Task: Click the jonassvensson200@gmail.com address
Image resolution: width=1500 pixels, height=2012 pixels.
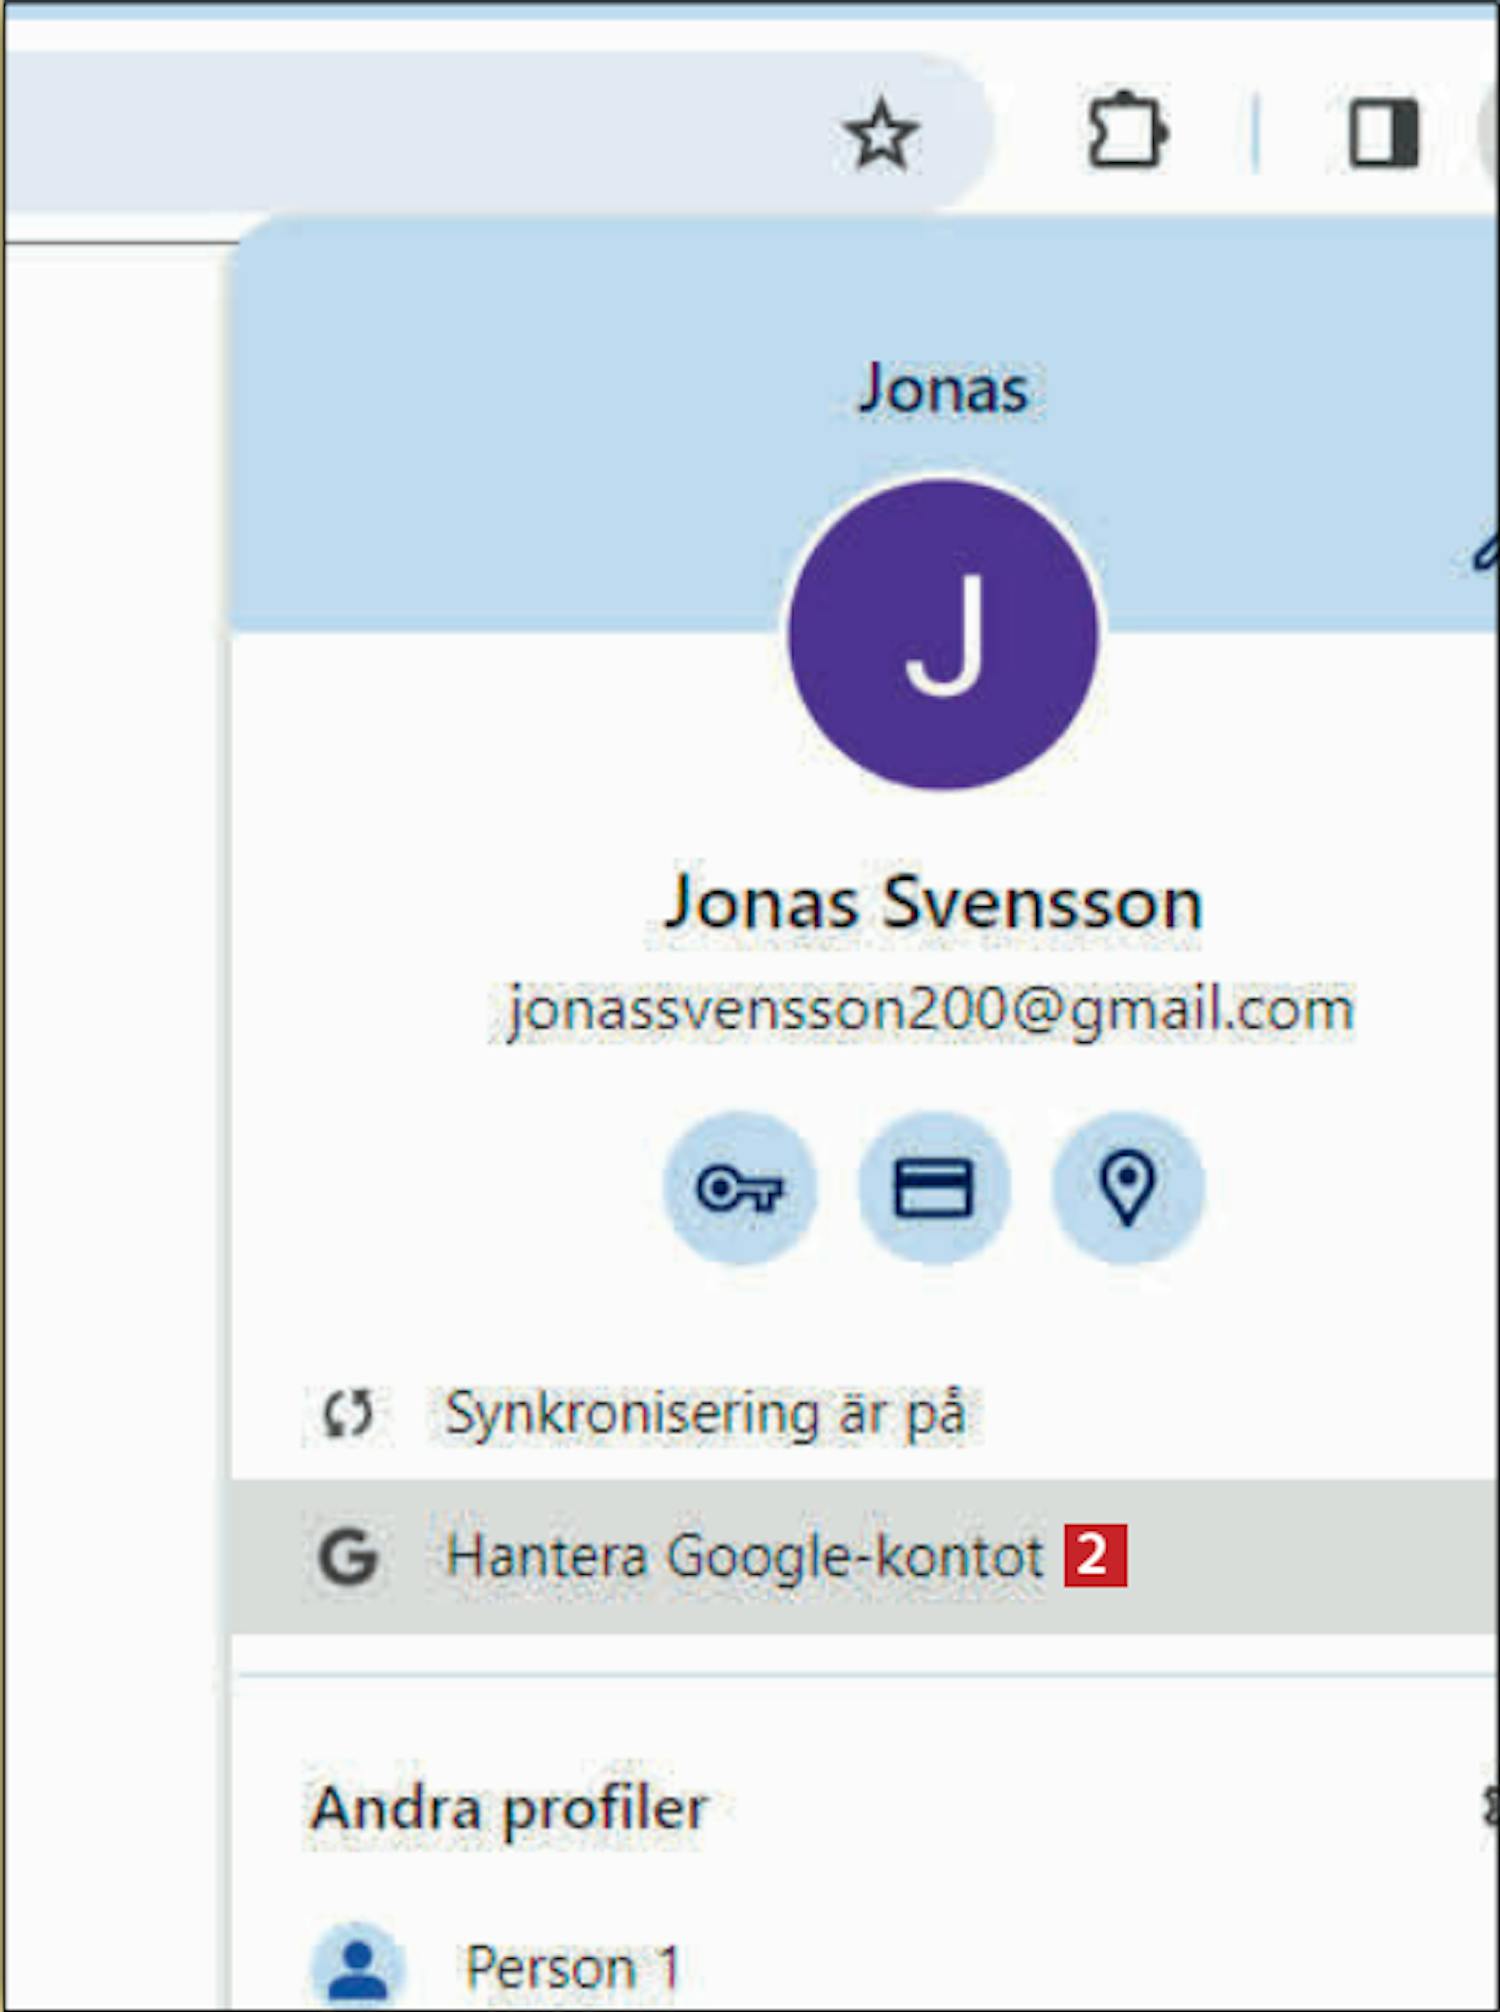Action: coord(930,1010)
